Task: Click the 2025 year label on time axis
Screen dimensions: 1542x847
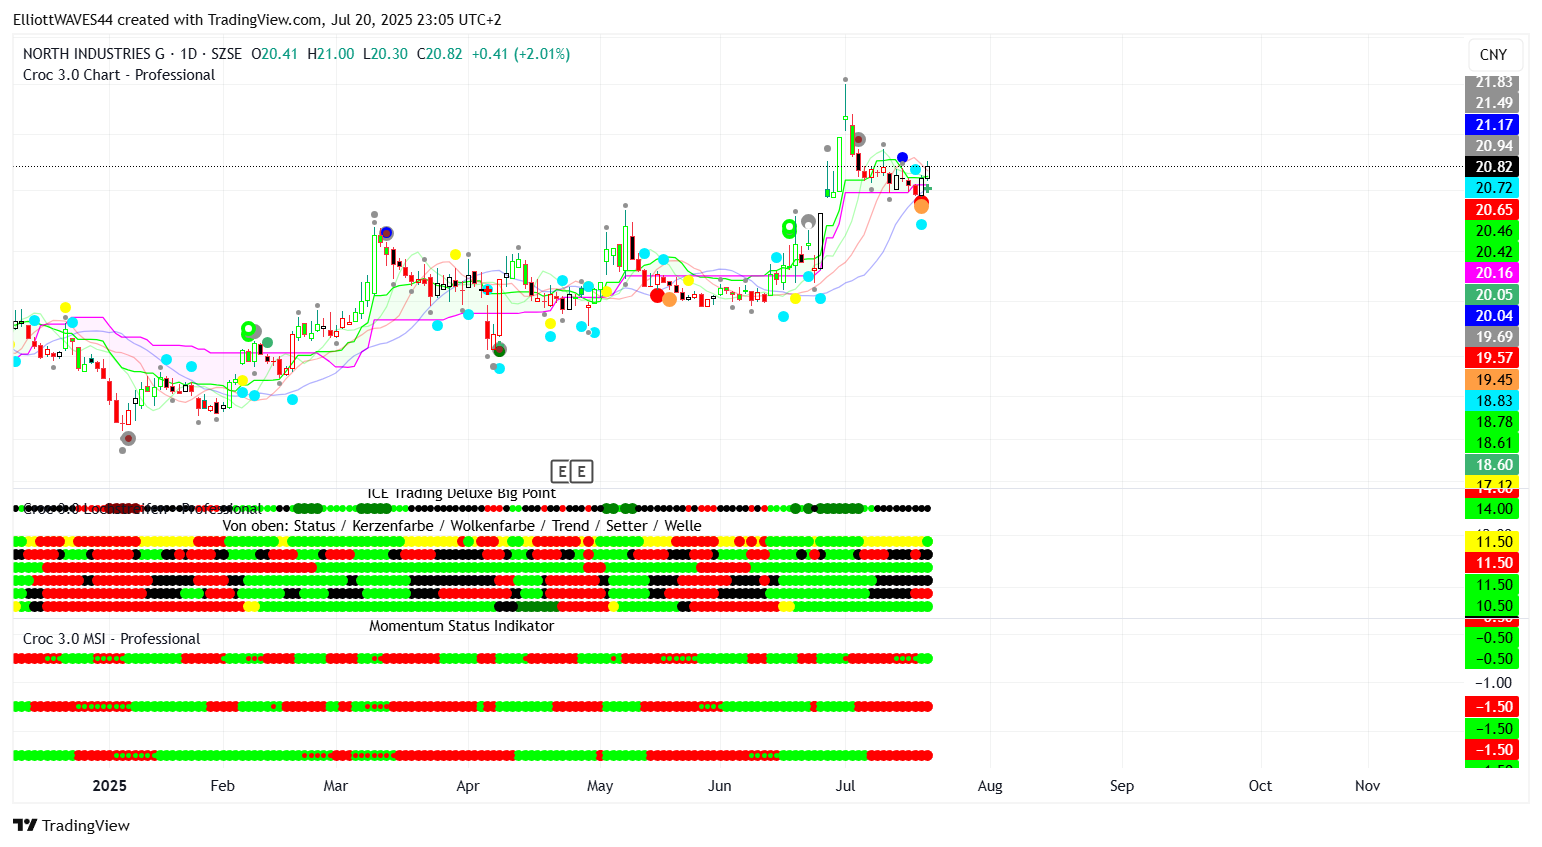Action: click(109, 786)
